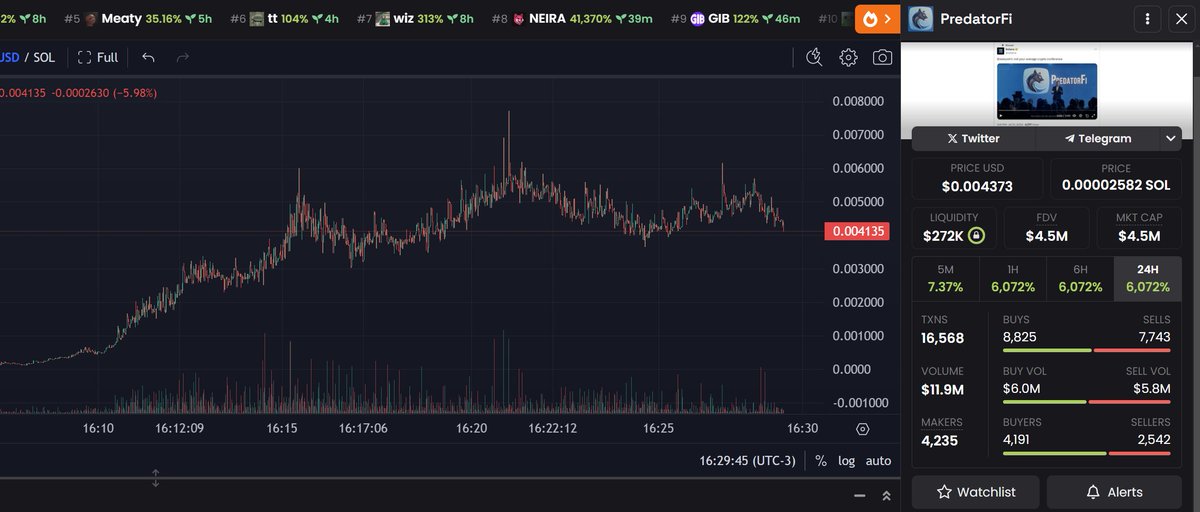
Task: Toggle log scale on the chart
Action: tap(847, 461)
